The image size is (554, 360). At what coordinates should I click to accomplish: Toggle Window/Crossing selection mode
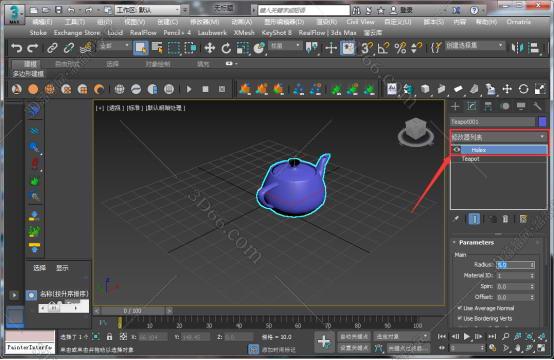coord(190,48)
